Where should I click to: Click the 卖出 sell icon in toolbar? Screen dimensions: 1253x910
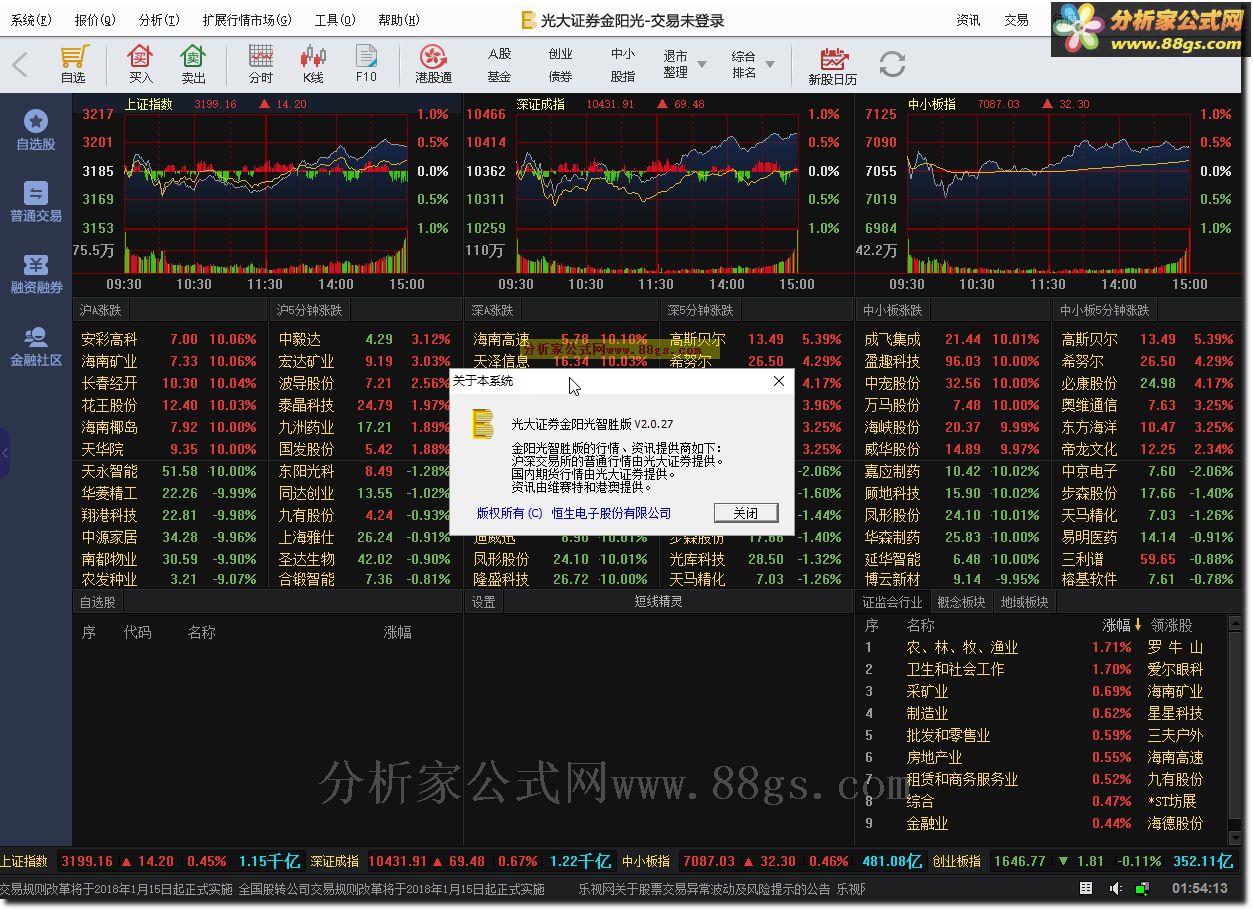click(x=193, y=65)
